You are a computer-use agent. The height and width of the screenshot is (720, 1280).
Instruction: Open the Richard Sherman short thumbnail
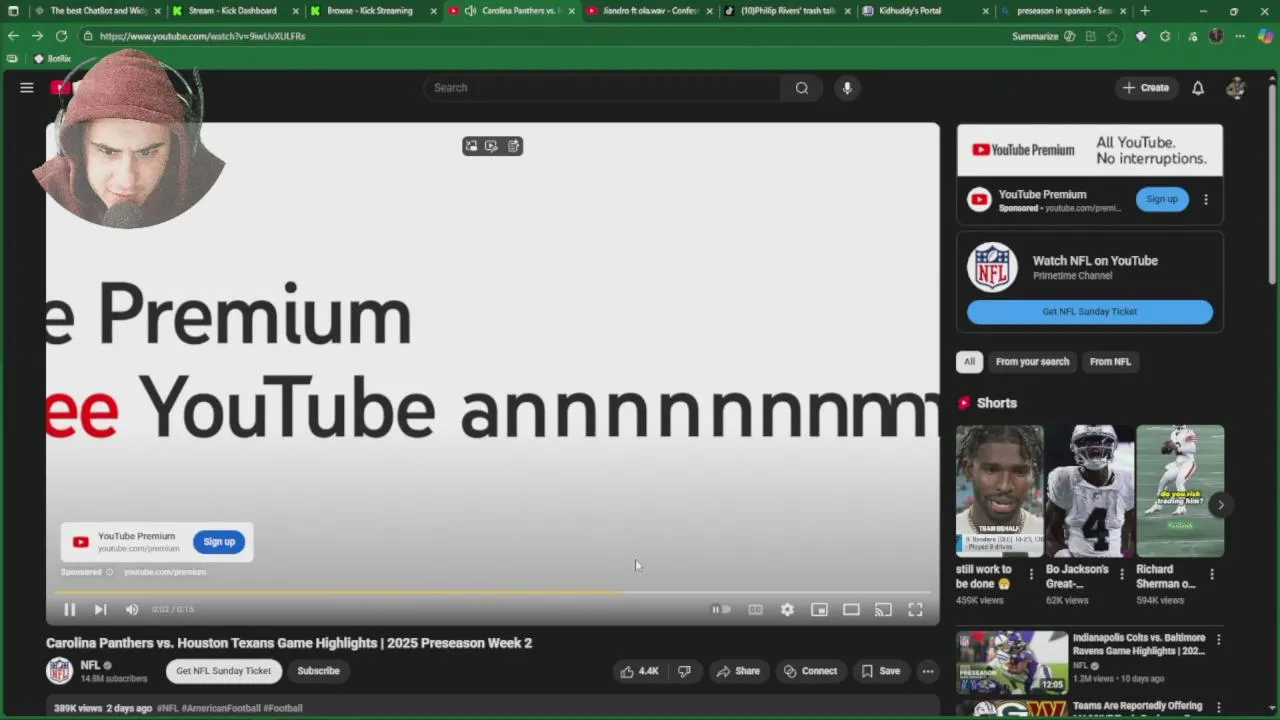point(1180,491)
